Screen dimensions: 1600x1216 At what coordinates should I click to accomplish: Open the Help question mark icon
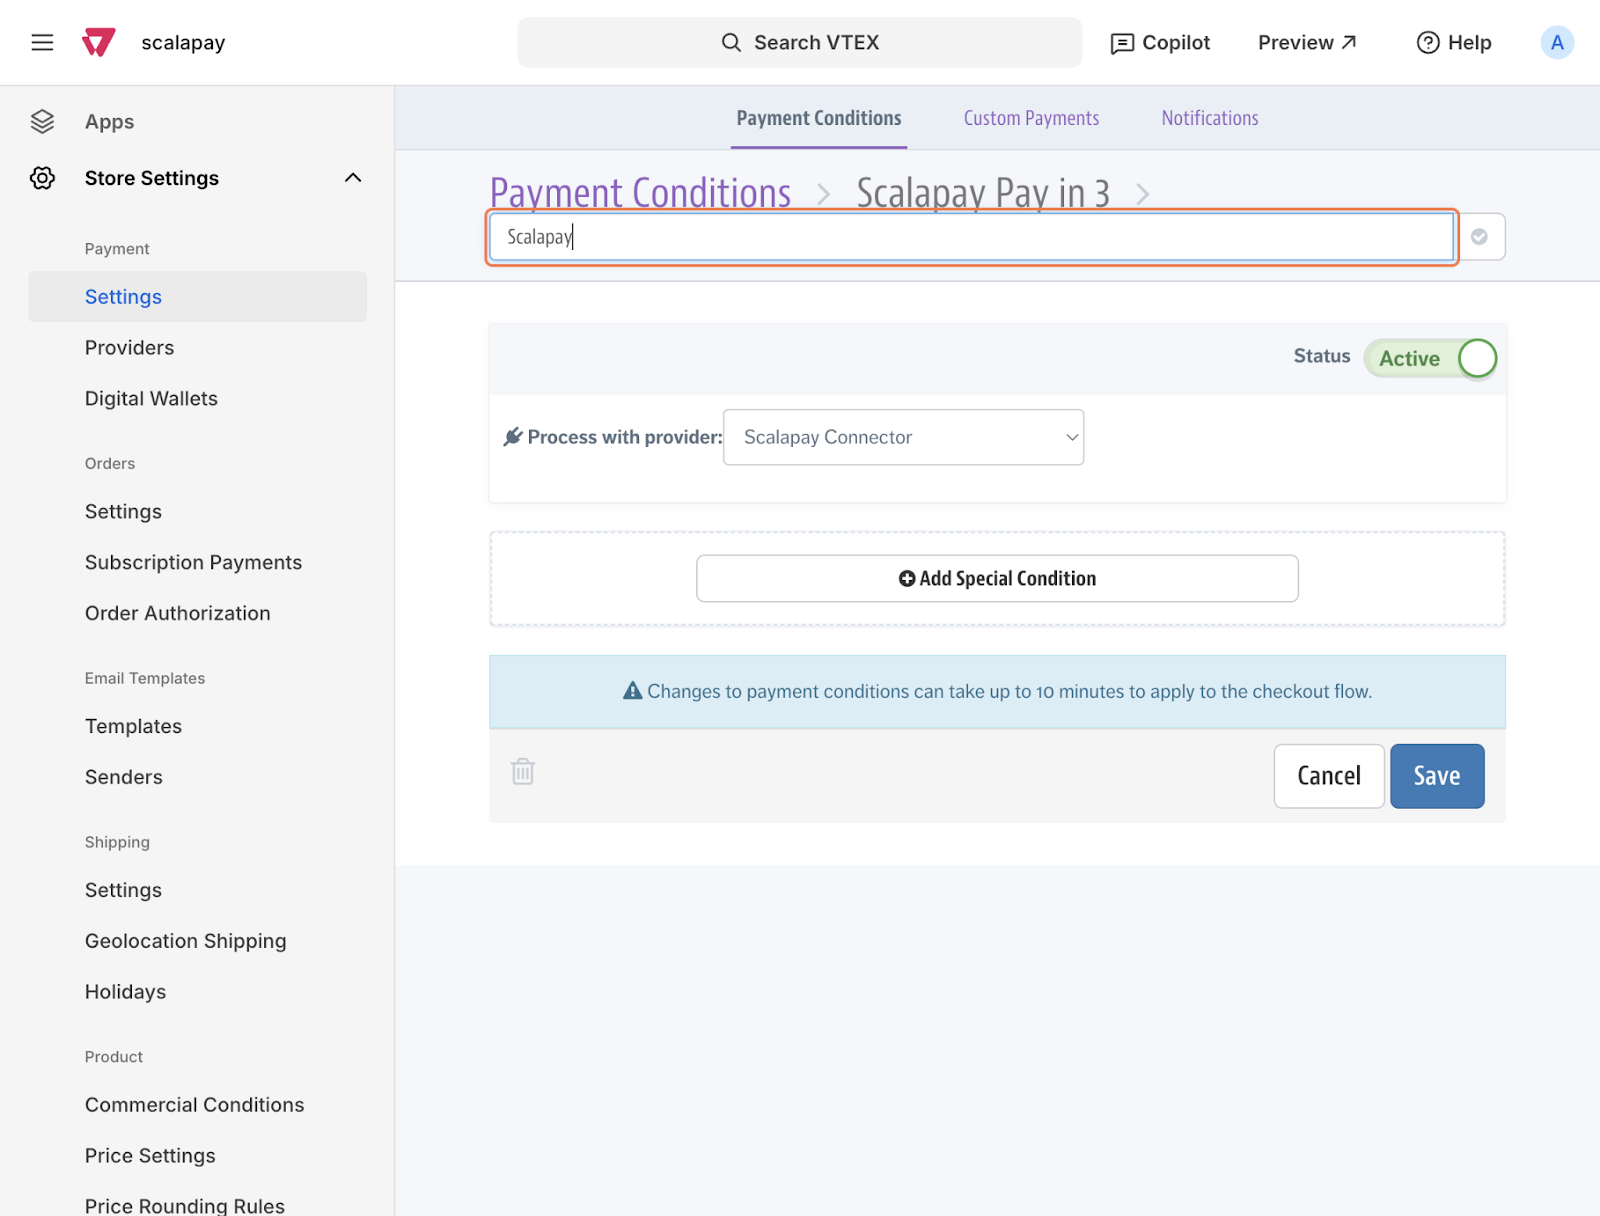click(1428, 42)
